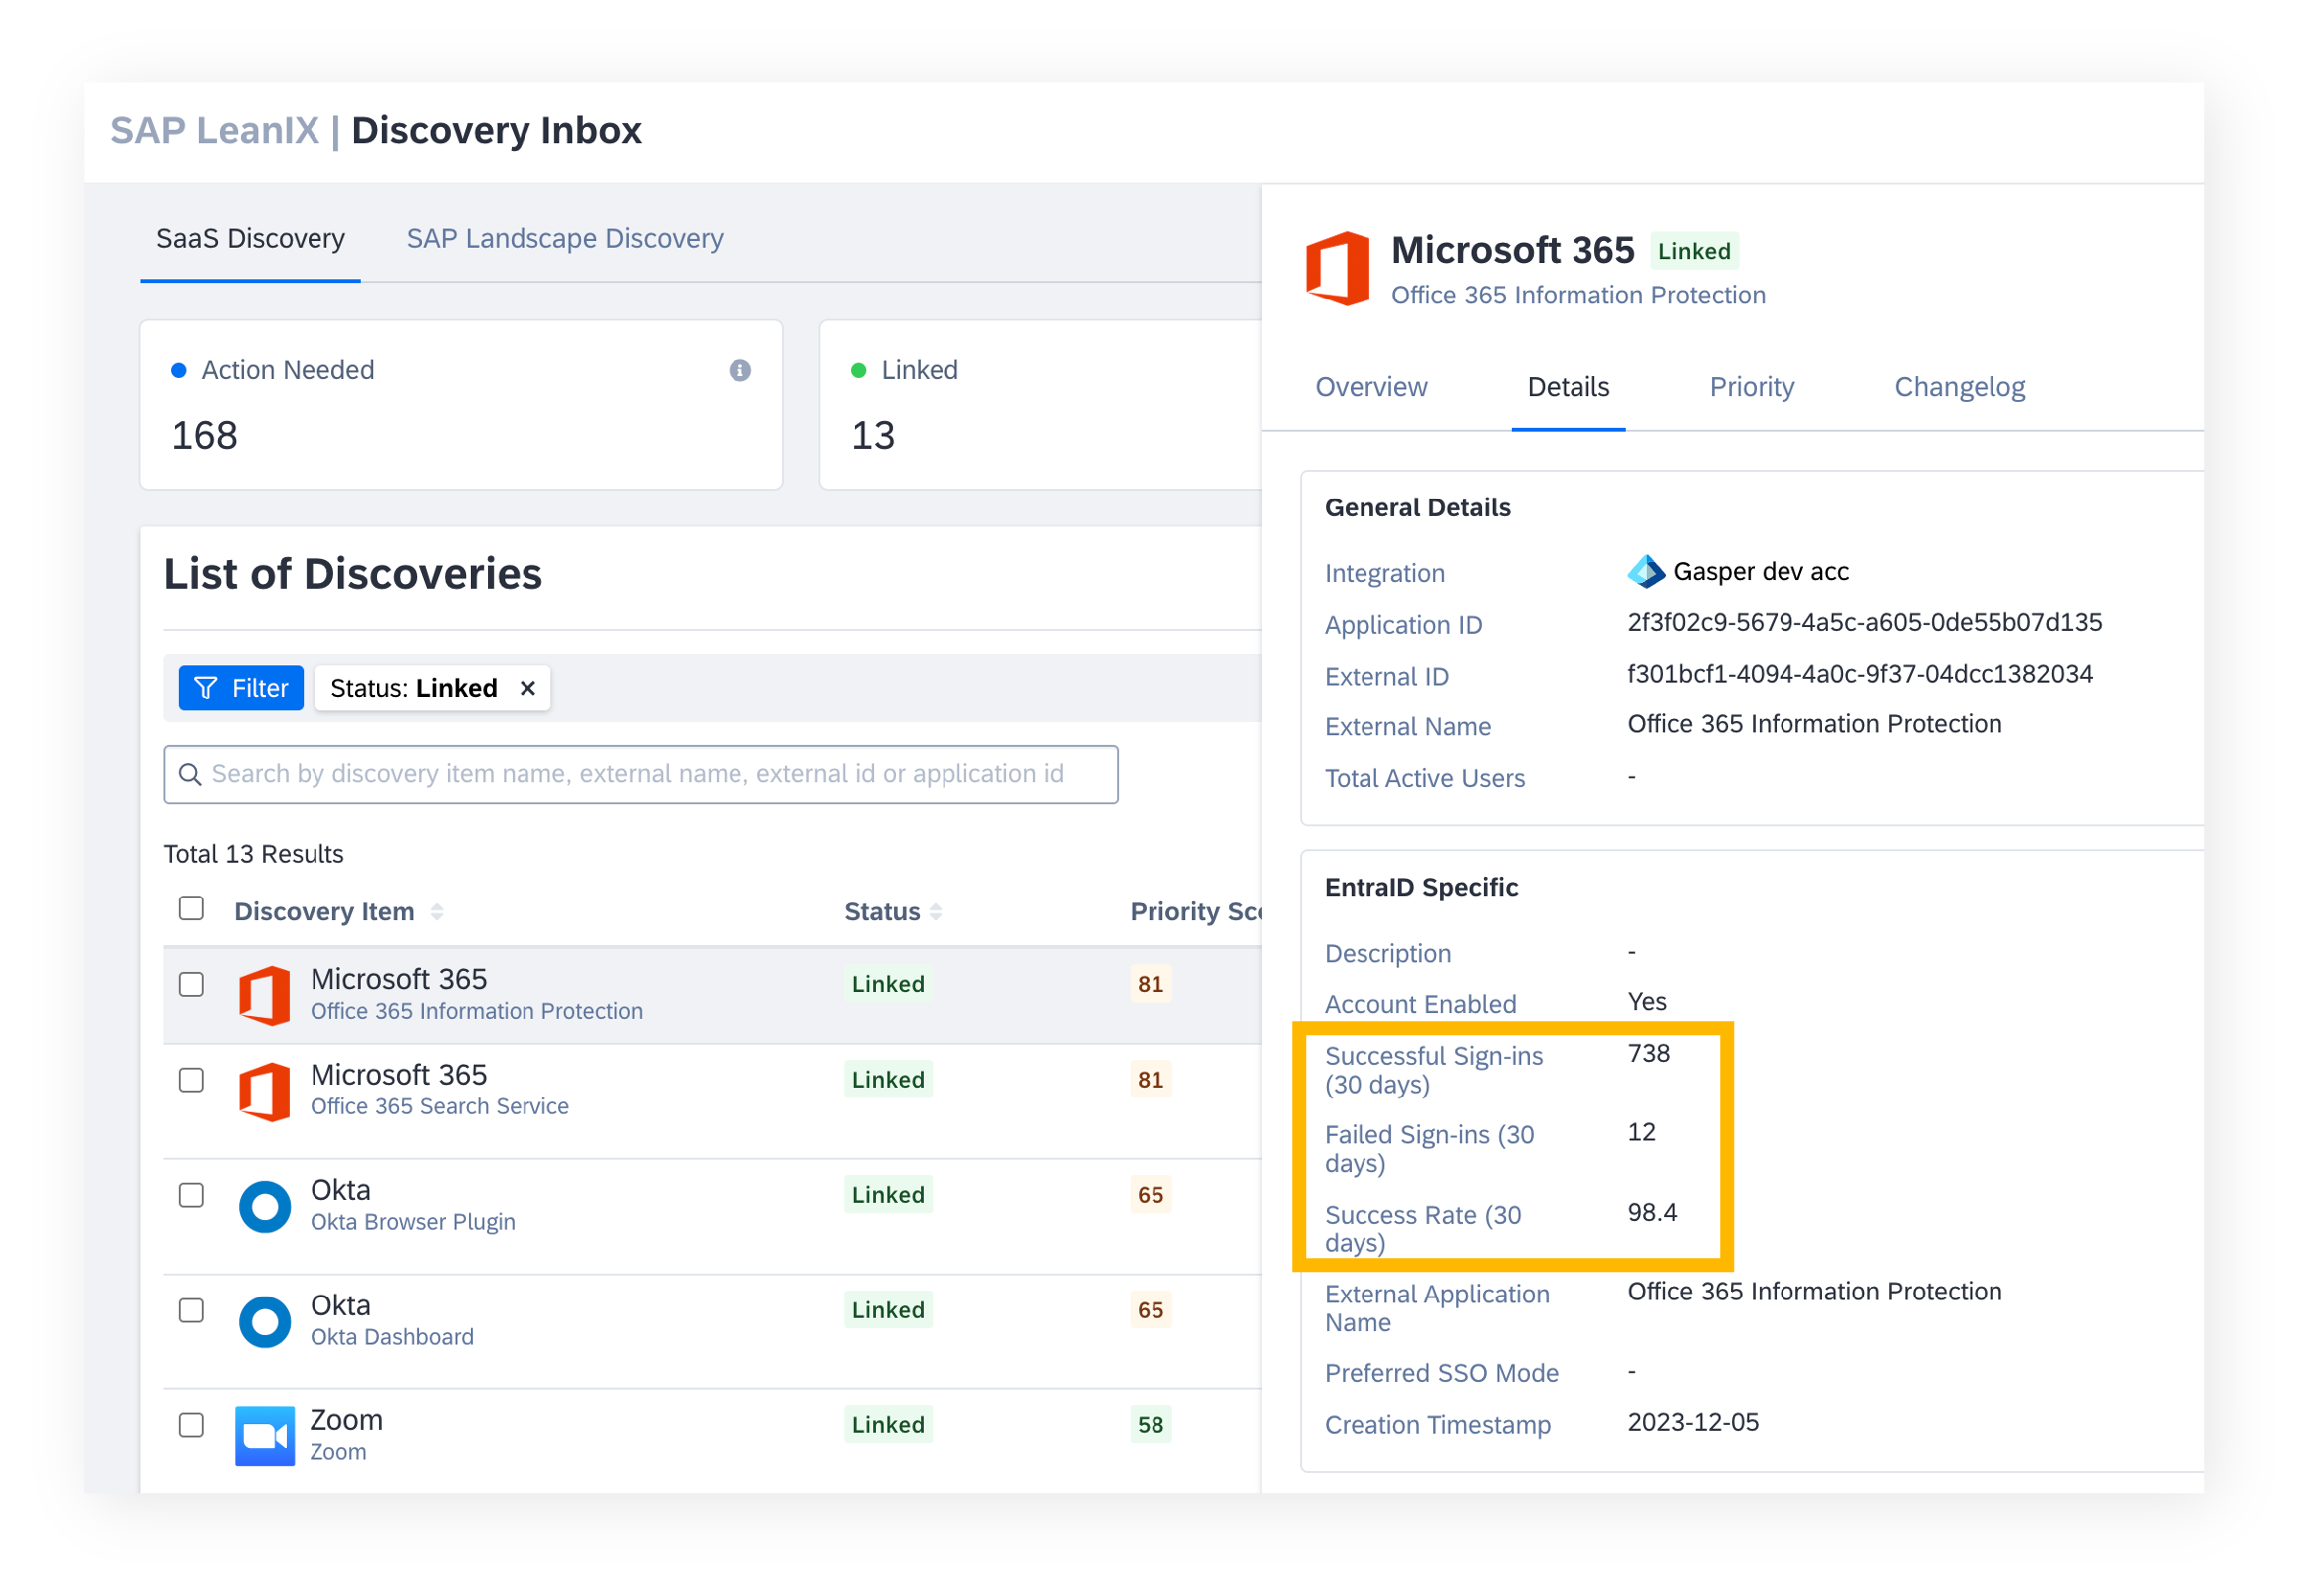This screenshot has height=1596, width=2308.
Task: Open Okta Dashboard link
Action: (x=392, y=1337)
